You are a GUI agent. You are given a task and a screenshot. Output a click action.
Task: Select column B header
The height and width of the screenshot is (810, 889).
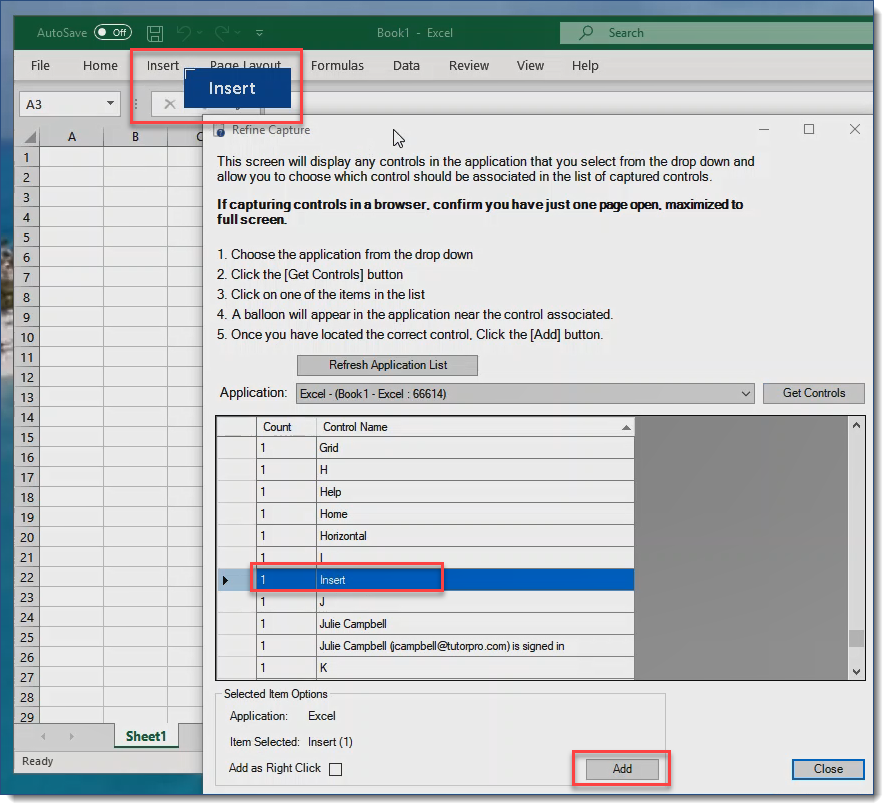[x=136, y=137]
